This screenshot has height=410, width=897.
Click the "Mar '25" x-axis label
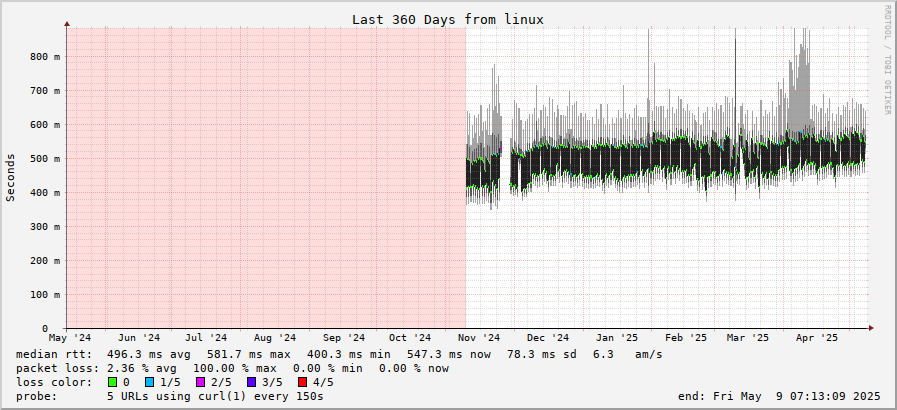click(x=748, y=338)
